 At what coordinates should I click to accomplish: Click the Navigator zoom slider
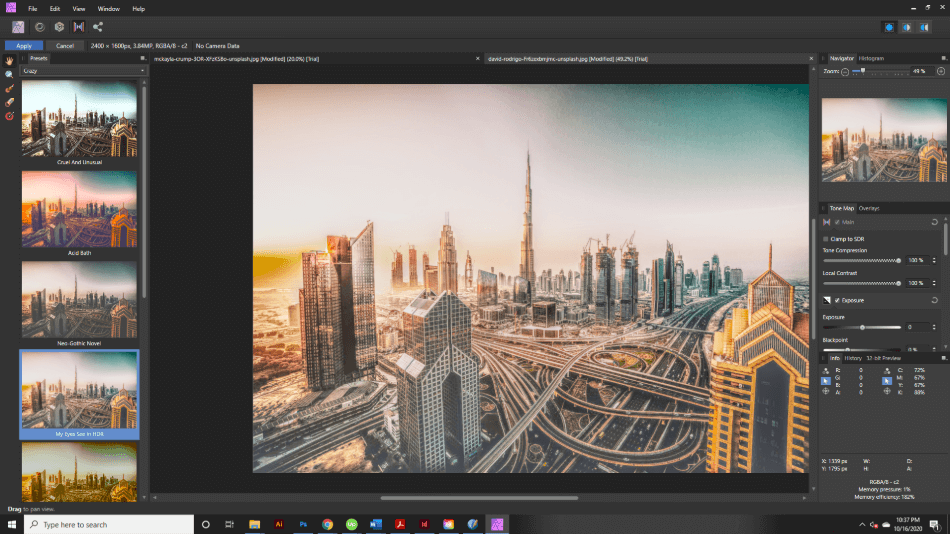pos(879,72)
